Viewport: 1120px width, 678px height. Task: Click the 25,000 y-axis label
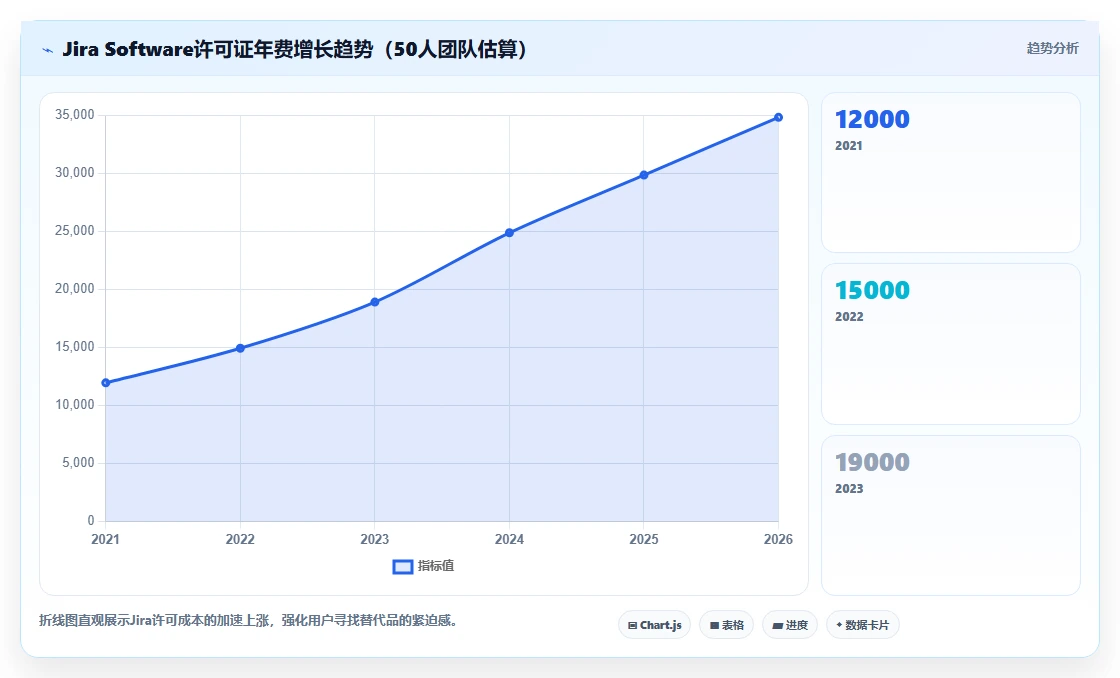(74, 230)
